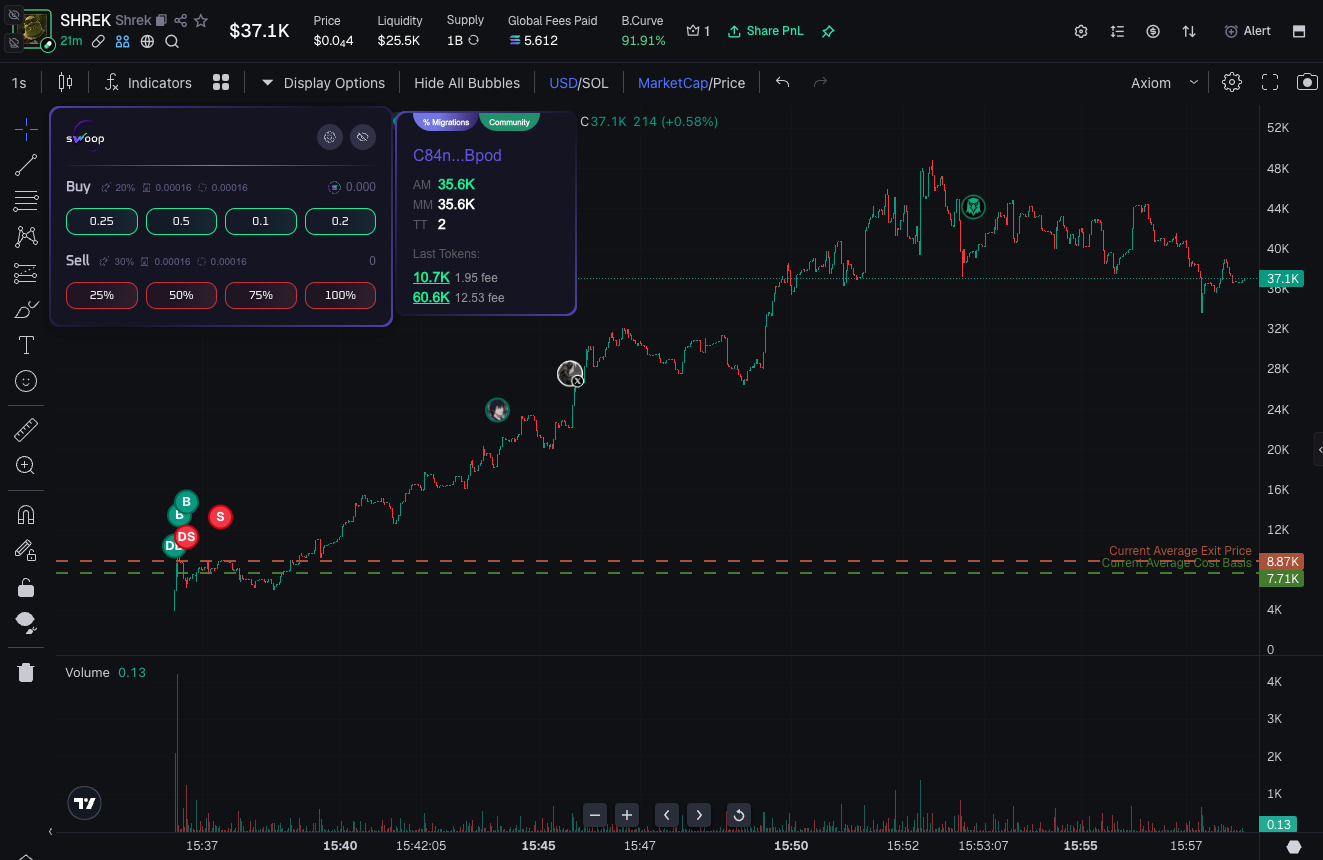This screenshot has width=1323, height=860.
Task: Click the 0.25 buy amount button
Action: tap(101, 221)
